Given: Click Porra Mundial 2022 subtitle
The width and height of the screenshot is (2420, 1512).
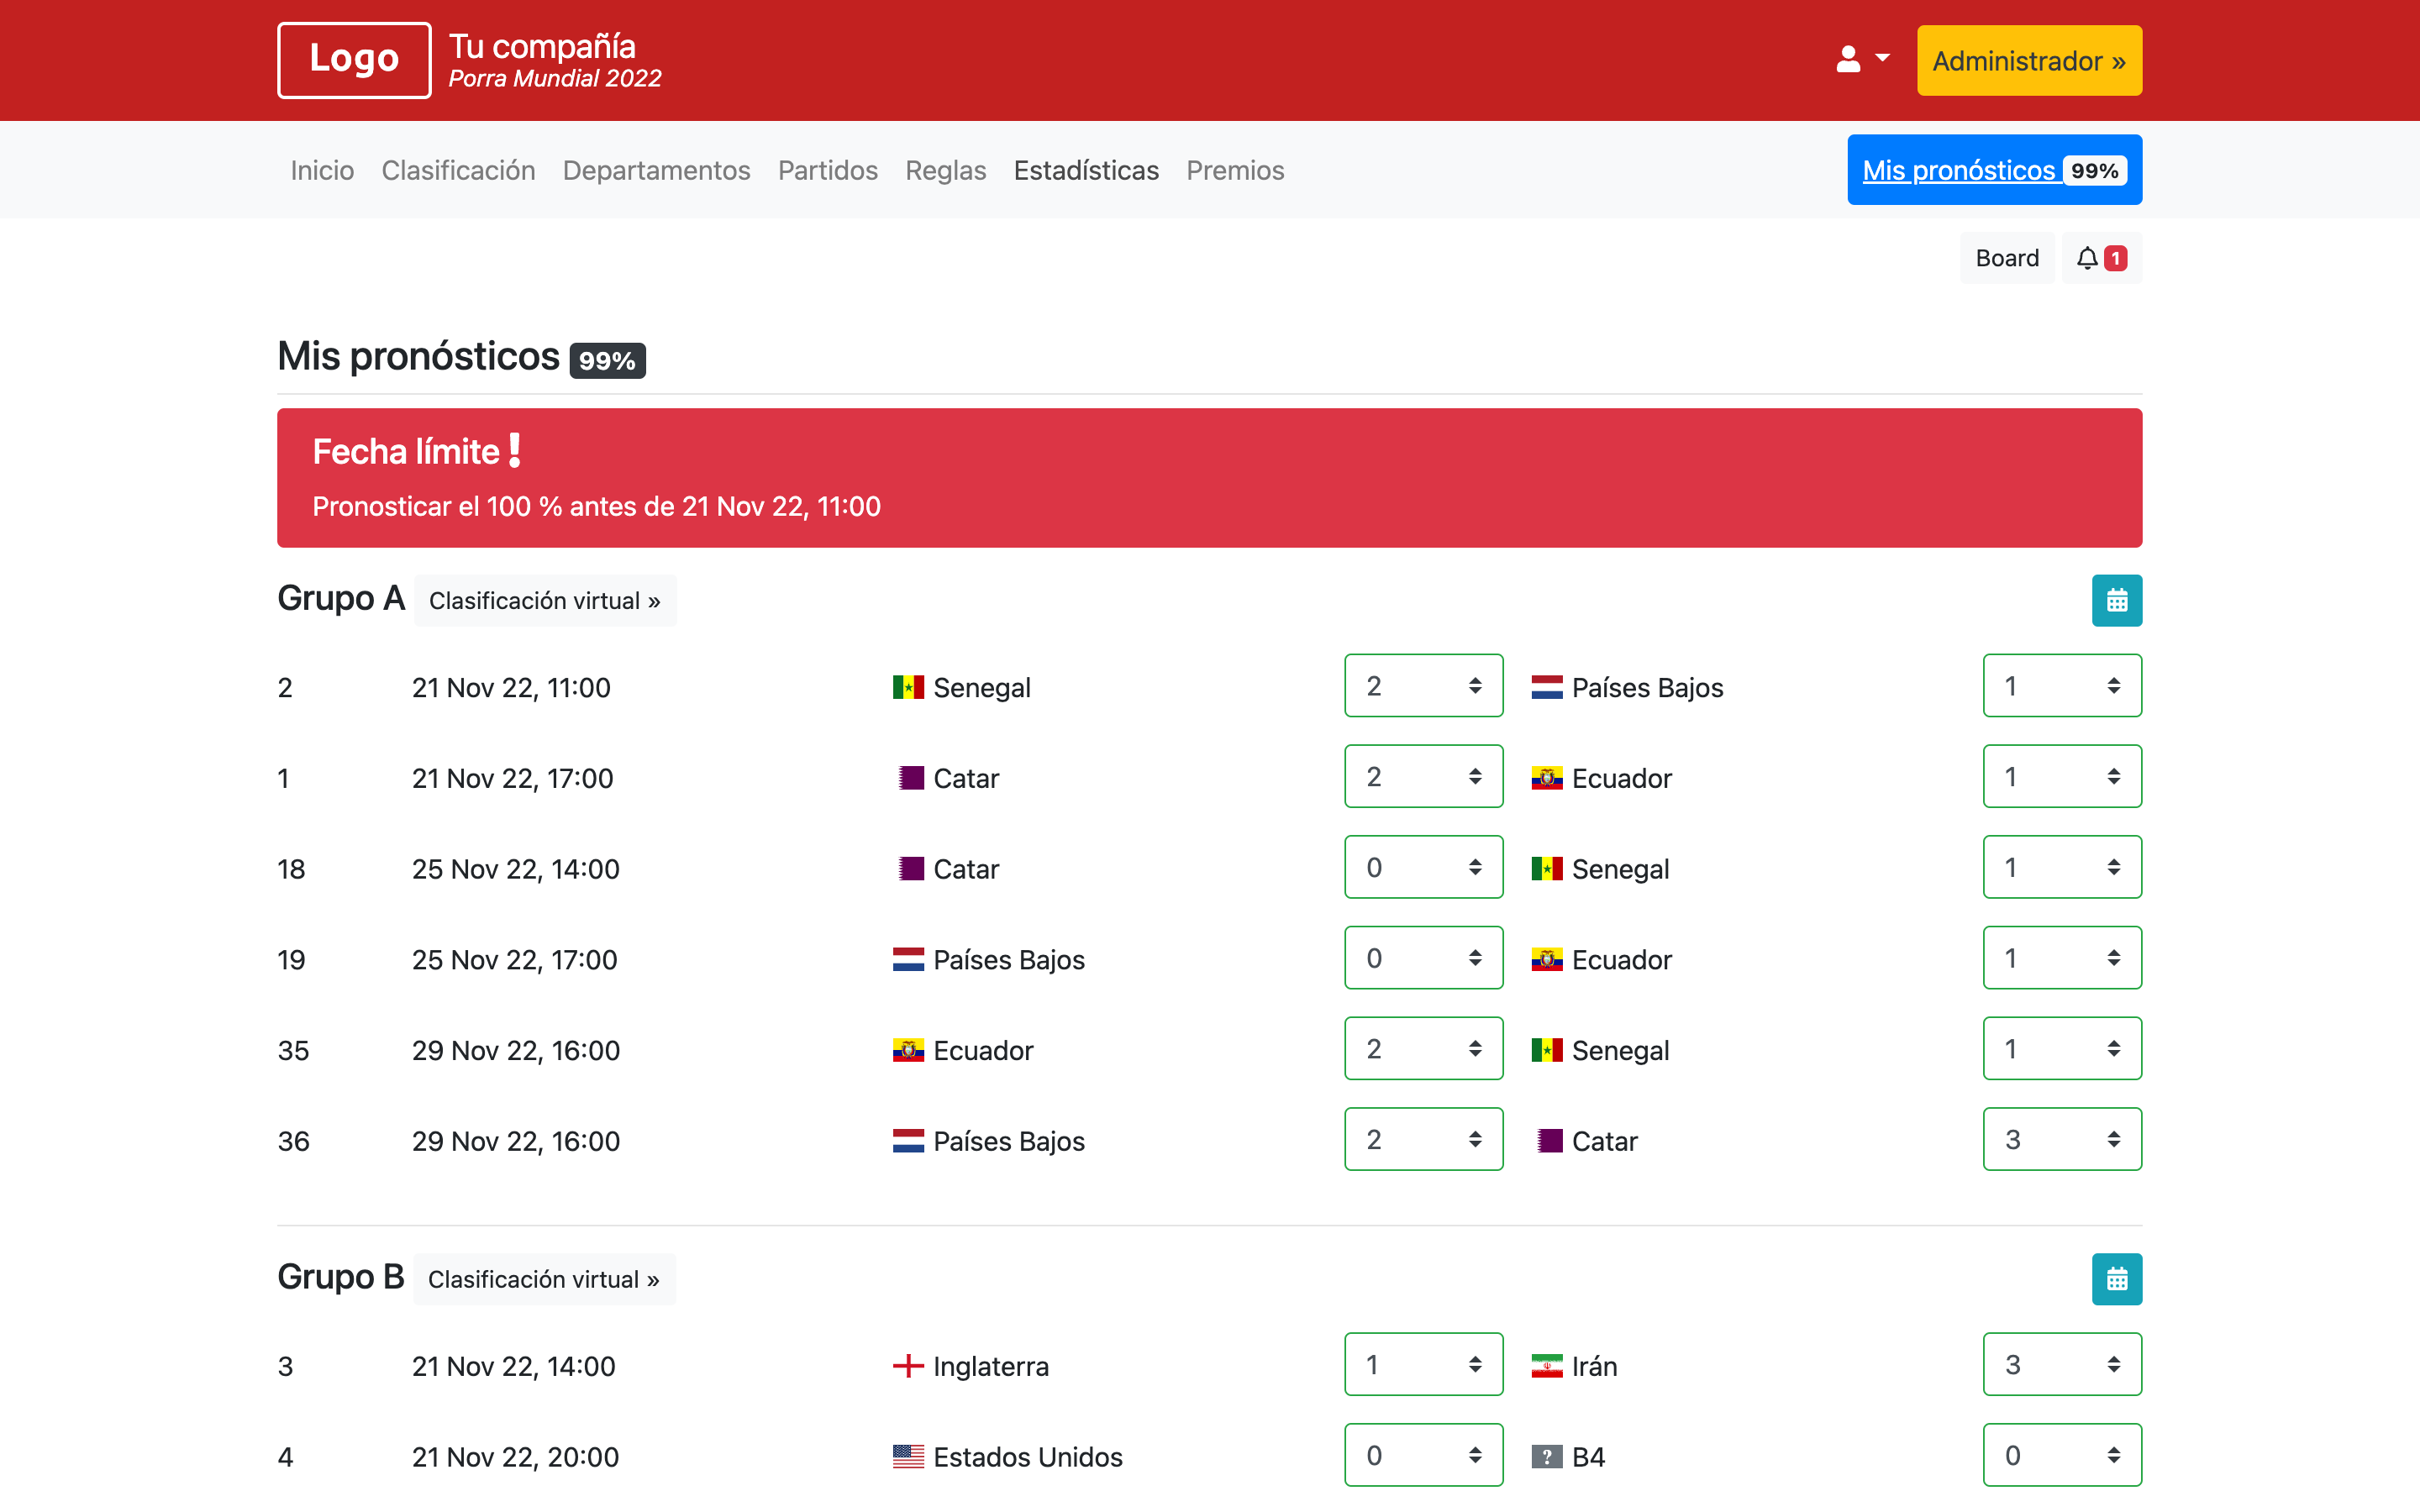Looking at the screenshot, I should click(x=555, y=79).
